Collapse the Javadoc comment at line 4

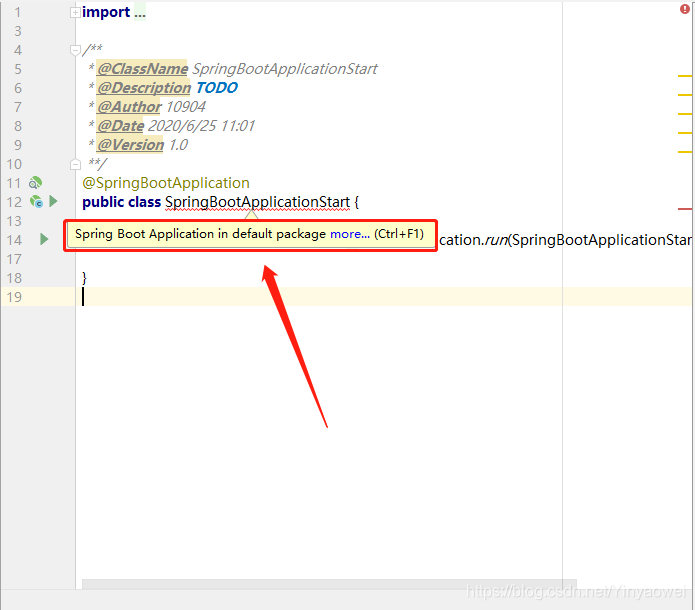tap(75, 50)
